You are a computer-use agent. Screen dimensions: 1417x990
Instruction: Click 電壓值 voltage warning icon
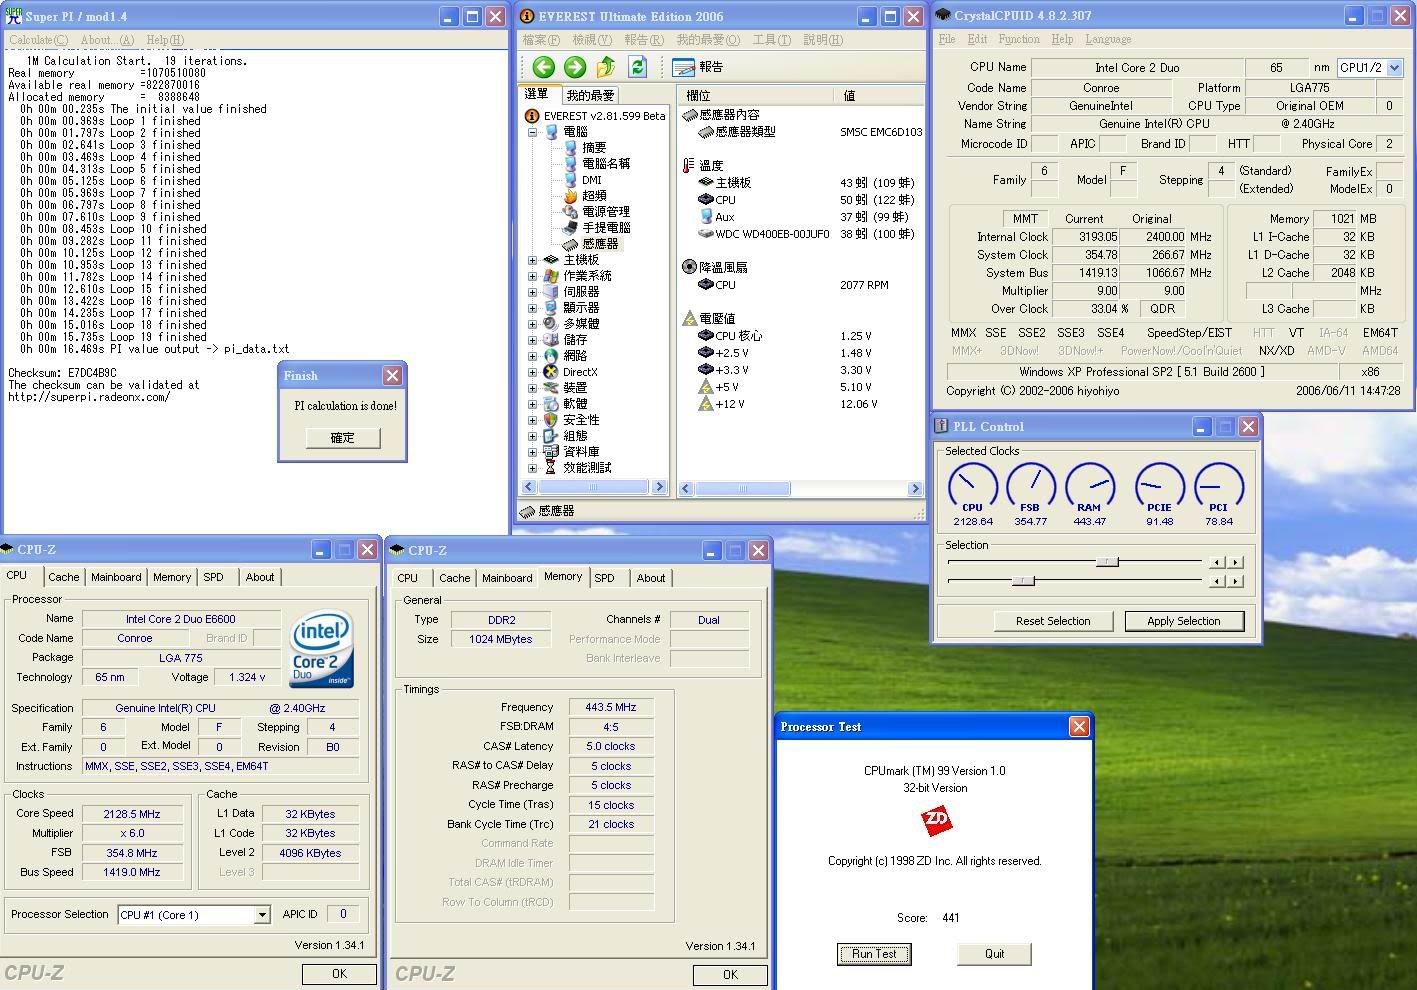pyautogui.click(x=689, y=318)
